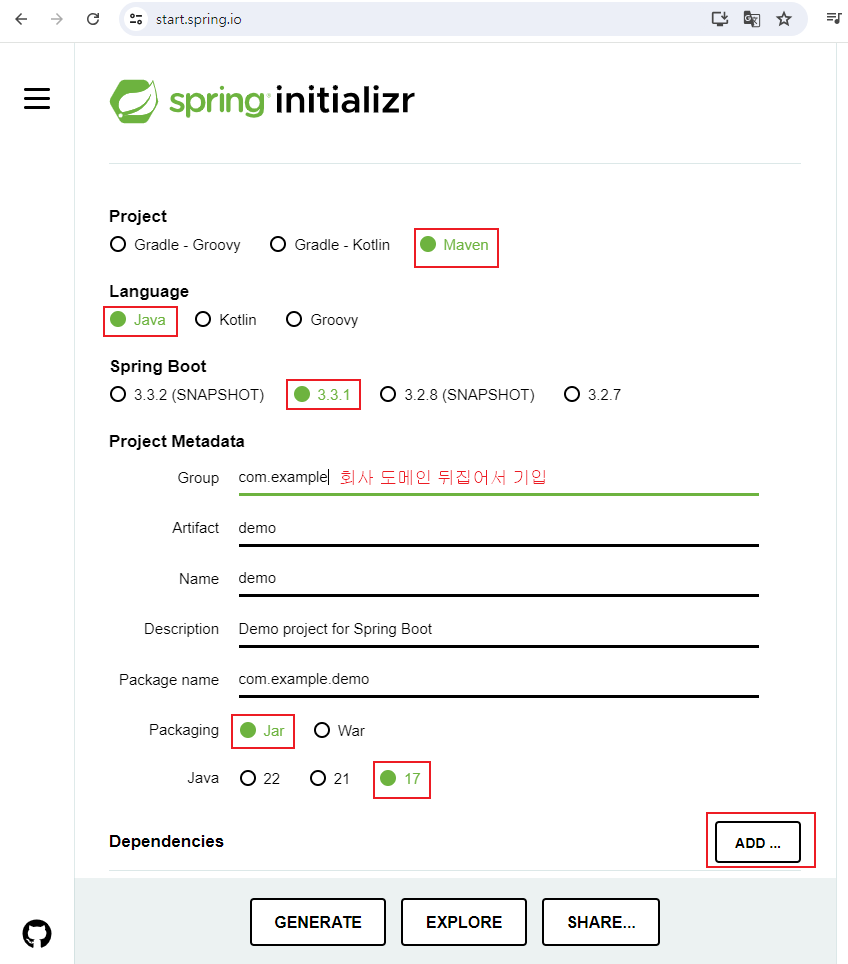848x964 pixels.
Task: Pick War packaging
Action: 339,730
